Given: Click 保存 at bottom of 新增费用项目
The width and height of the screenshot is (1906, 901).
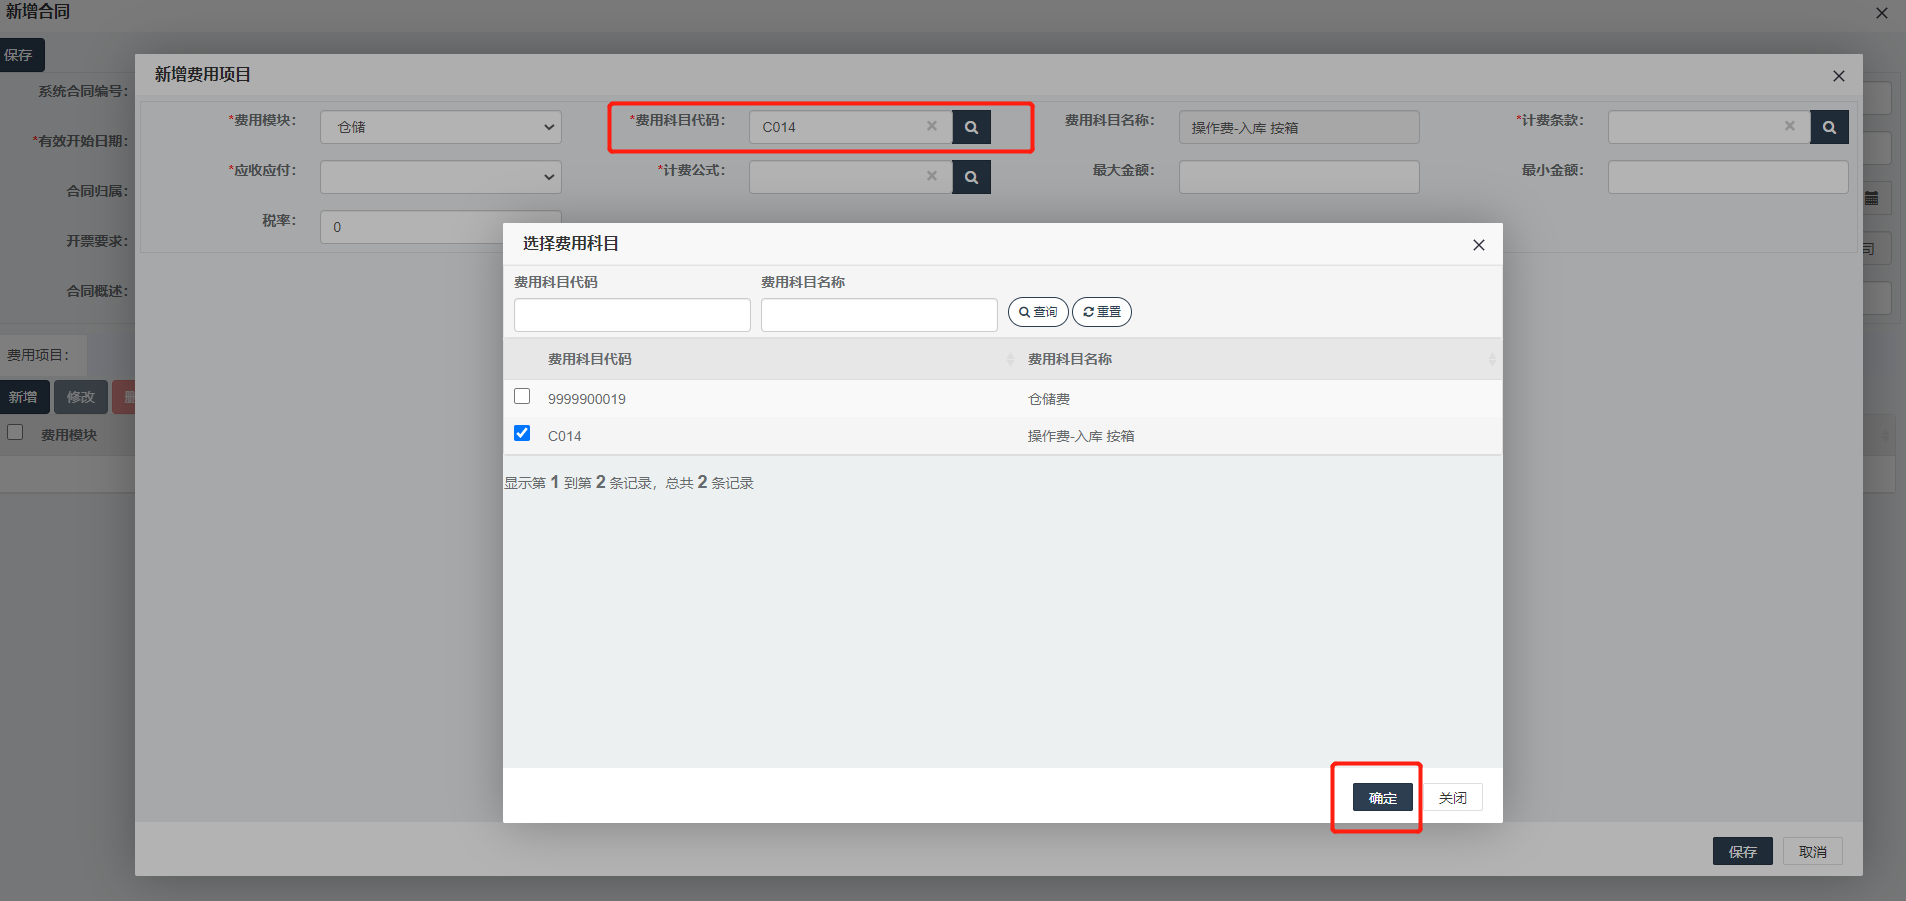Looking at the screenshot, I should click(x=1743, y=851).
